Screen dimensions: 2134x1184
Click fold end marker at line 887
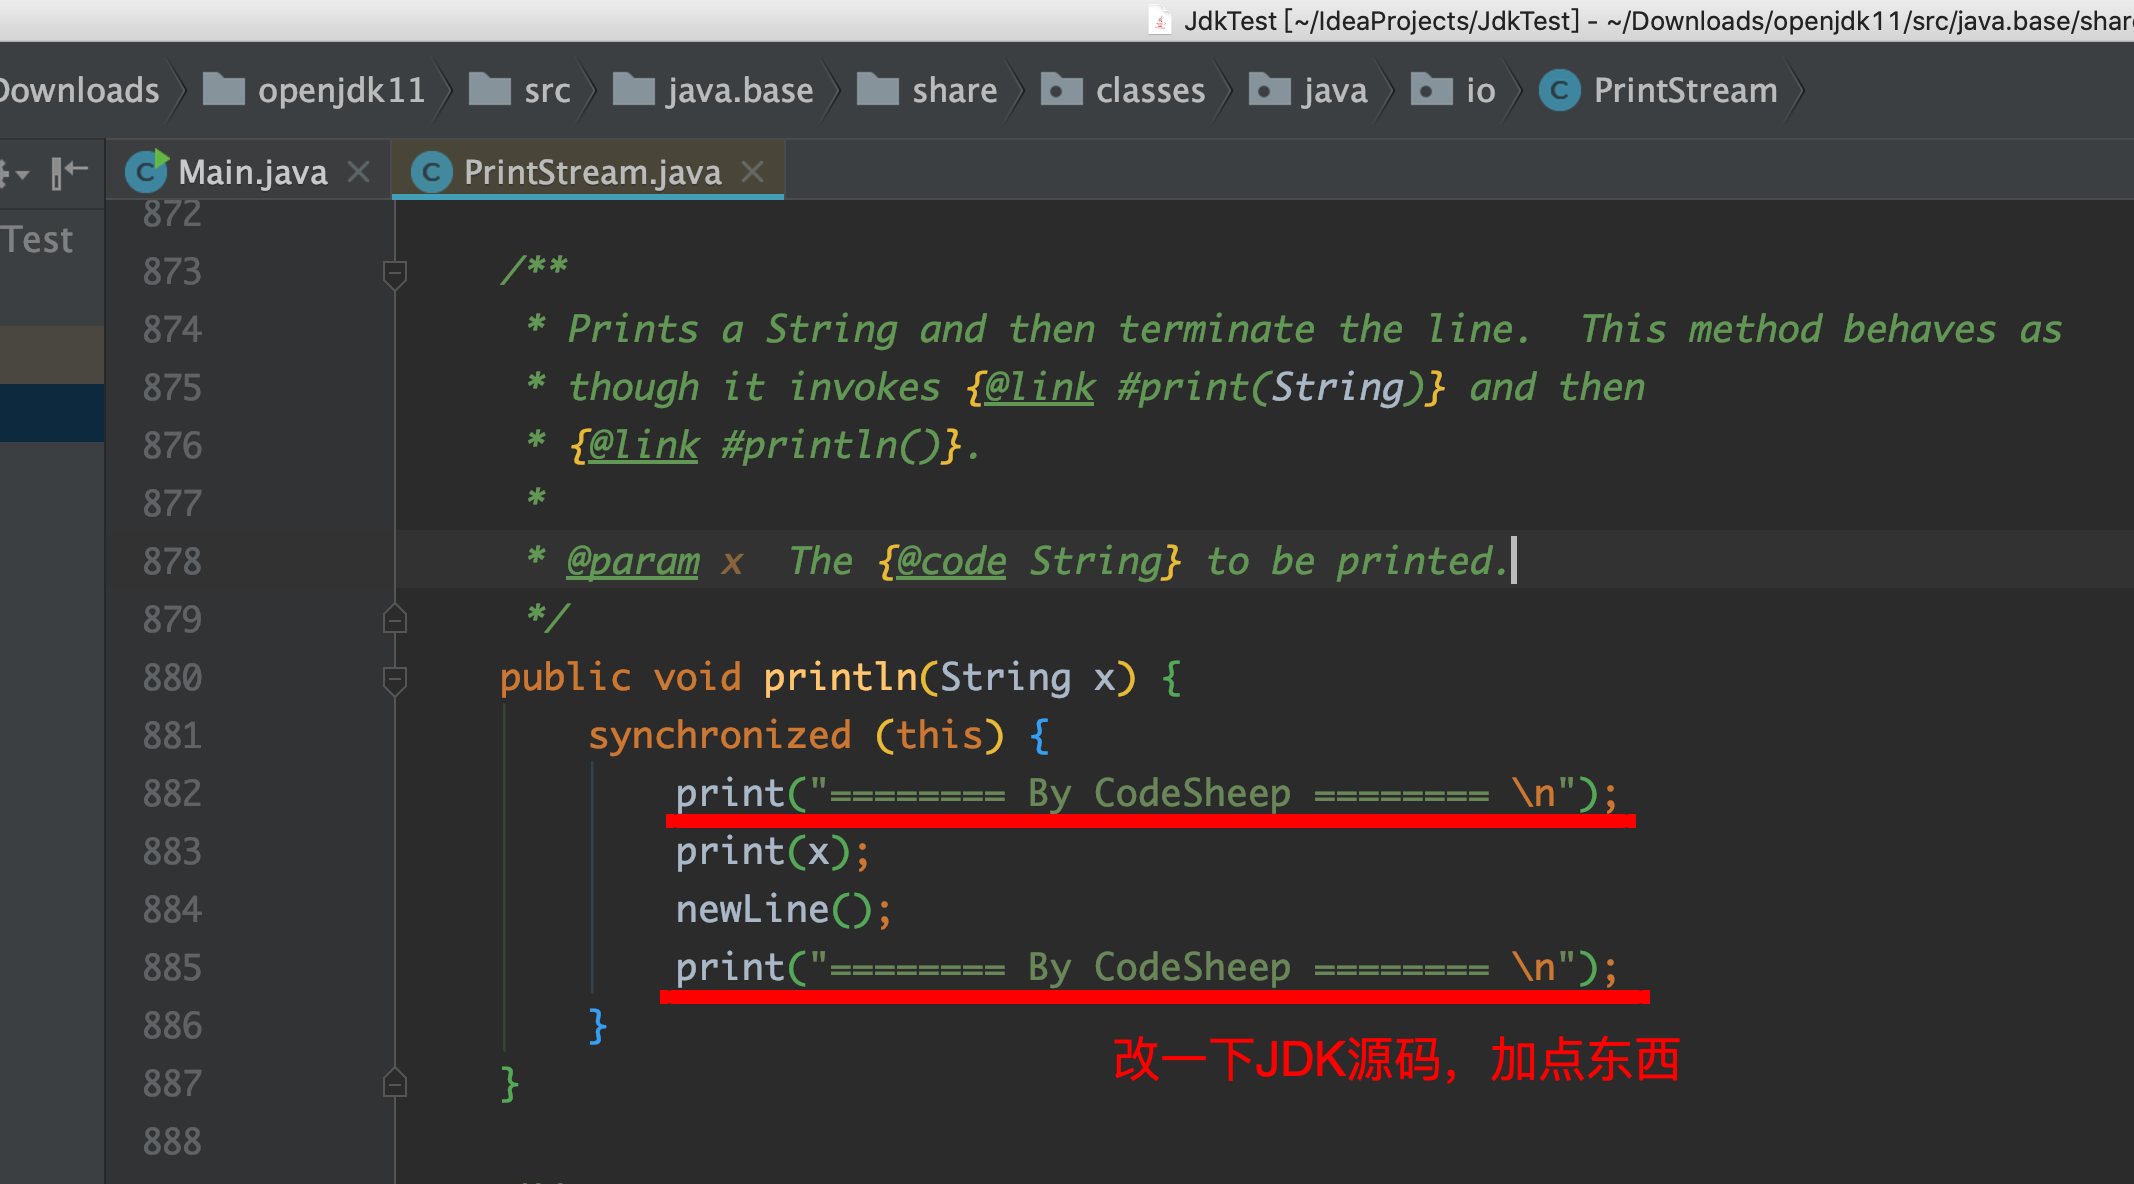(x=395, y=1083)
